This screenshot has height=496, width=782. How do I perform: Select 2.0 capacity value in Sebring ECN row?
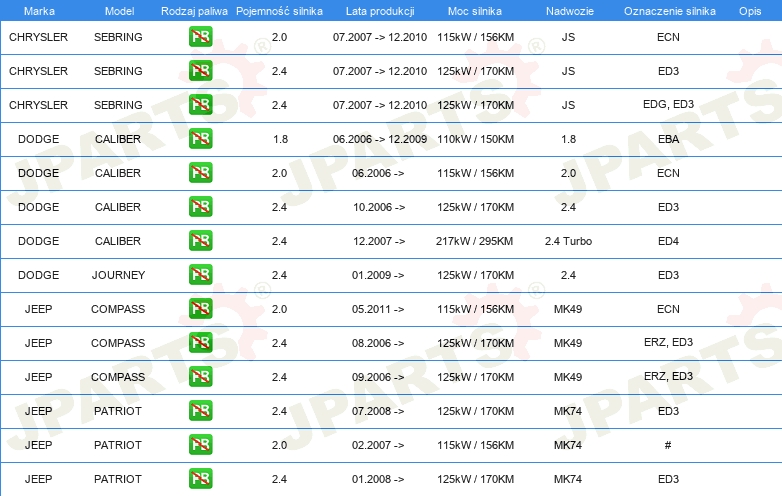point(279,37)
